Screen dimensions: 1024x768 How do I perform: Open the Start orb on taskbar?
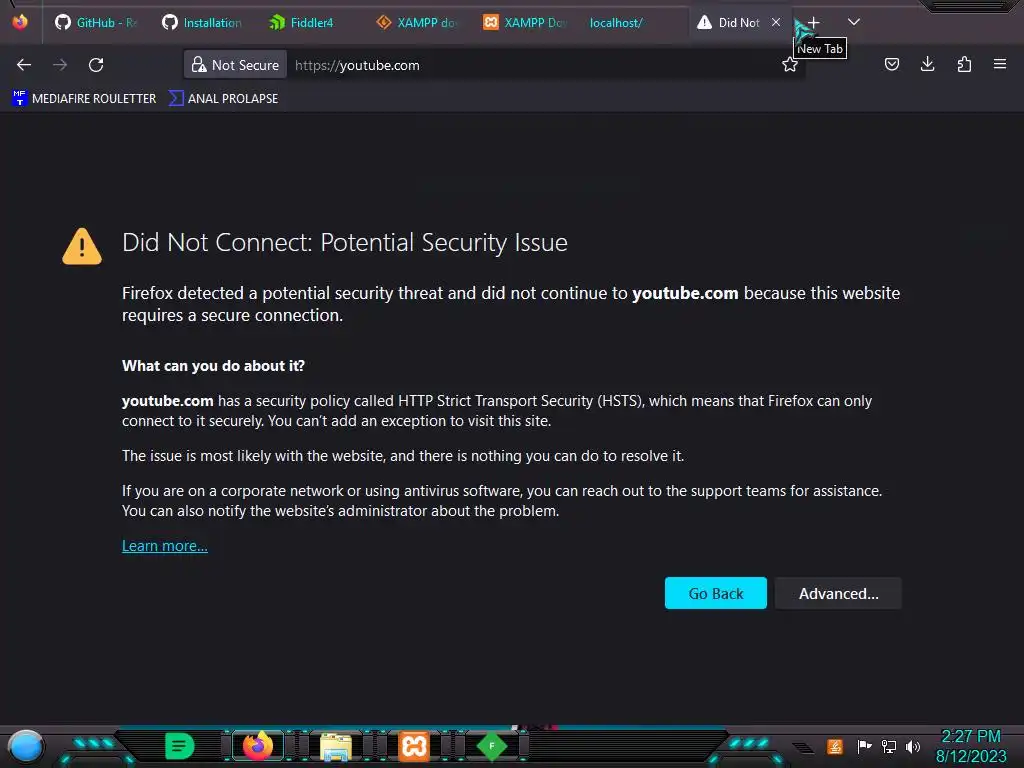26,747
